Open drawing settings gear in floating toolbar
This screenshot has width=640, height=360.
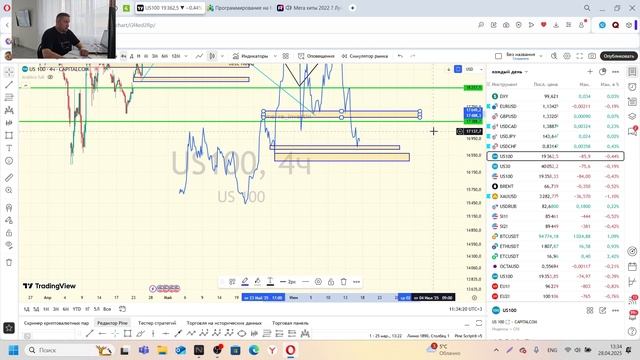coord(318,282)
